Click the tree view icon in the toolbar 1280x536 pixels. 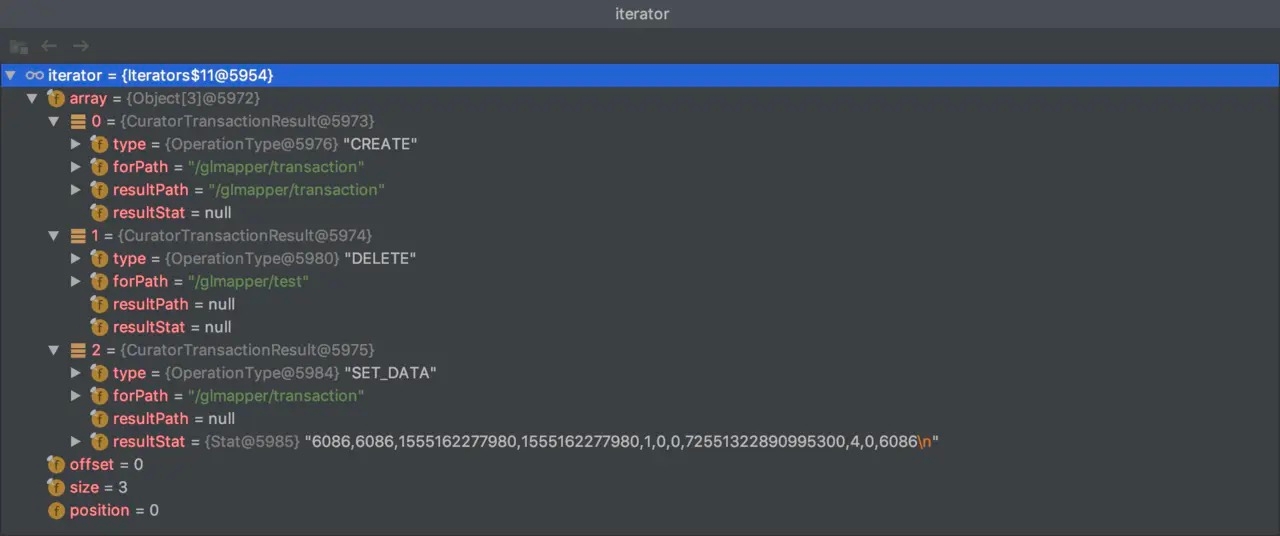coord(18,46)
